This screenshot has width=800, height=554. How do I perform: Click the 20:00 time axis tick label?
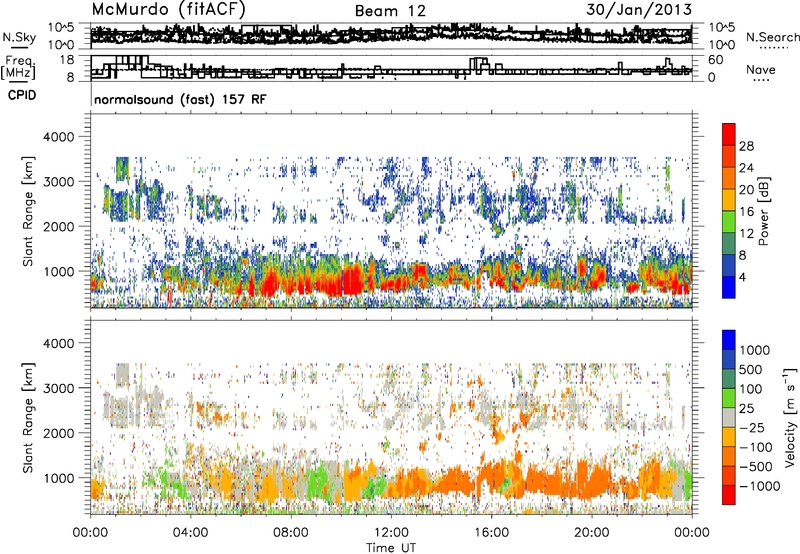(591, 533)
